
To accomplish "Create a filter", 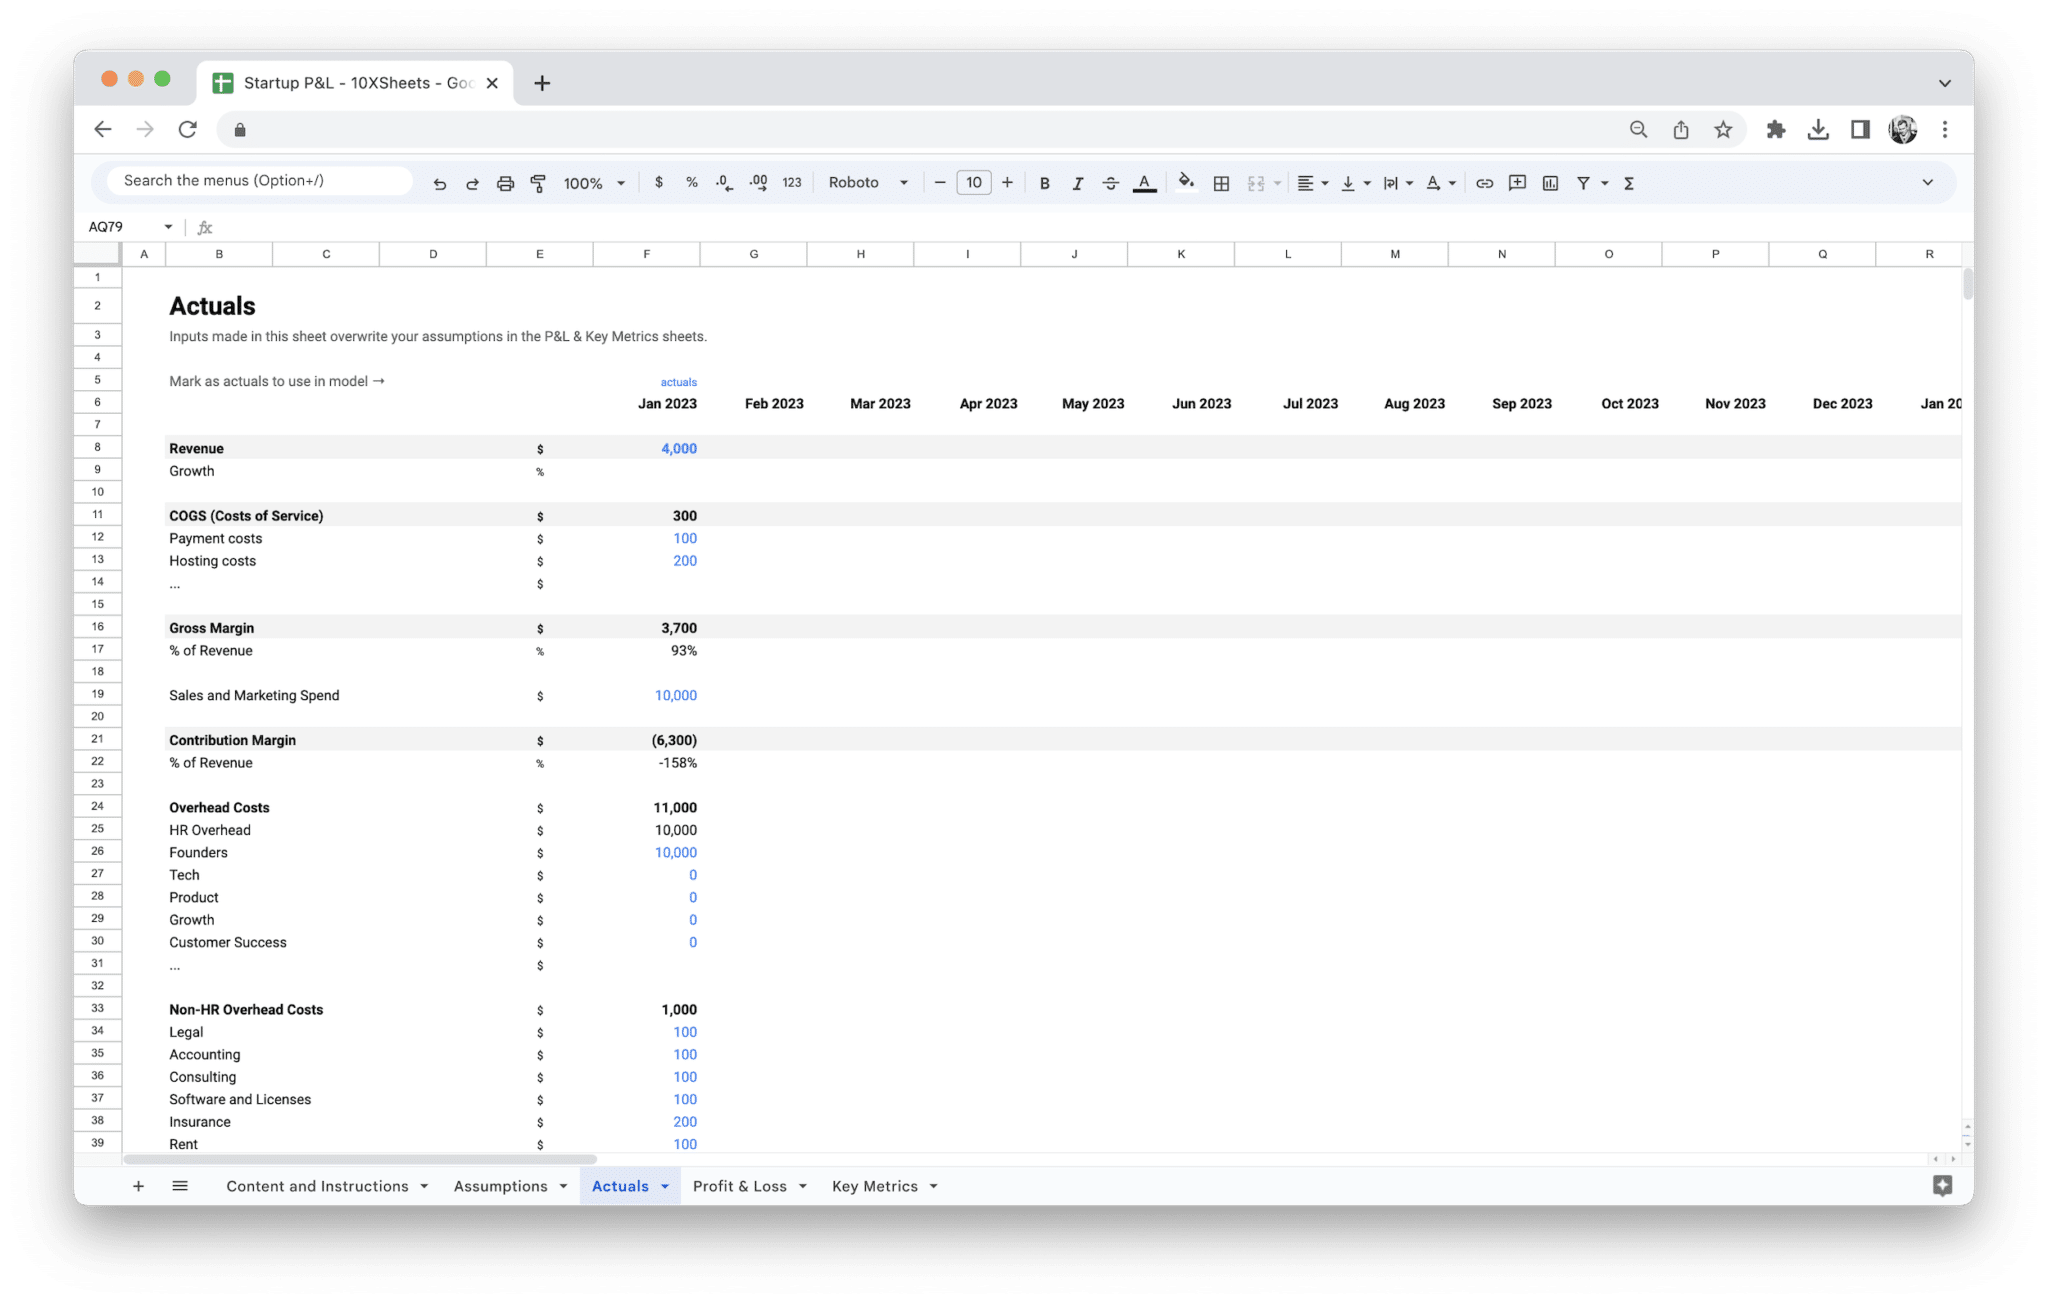I will [x=1584, y=182].
